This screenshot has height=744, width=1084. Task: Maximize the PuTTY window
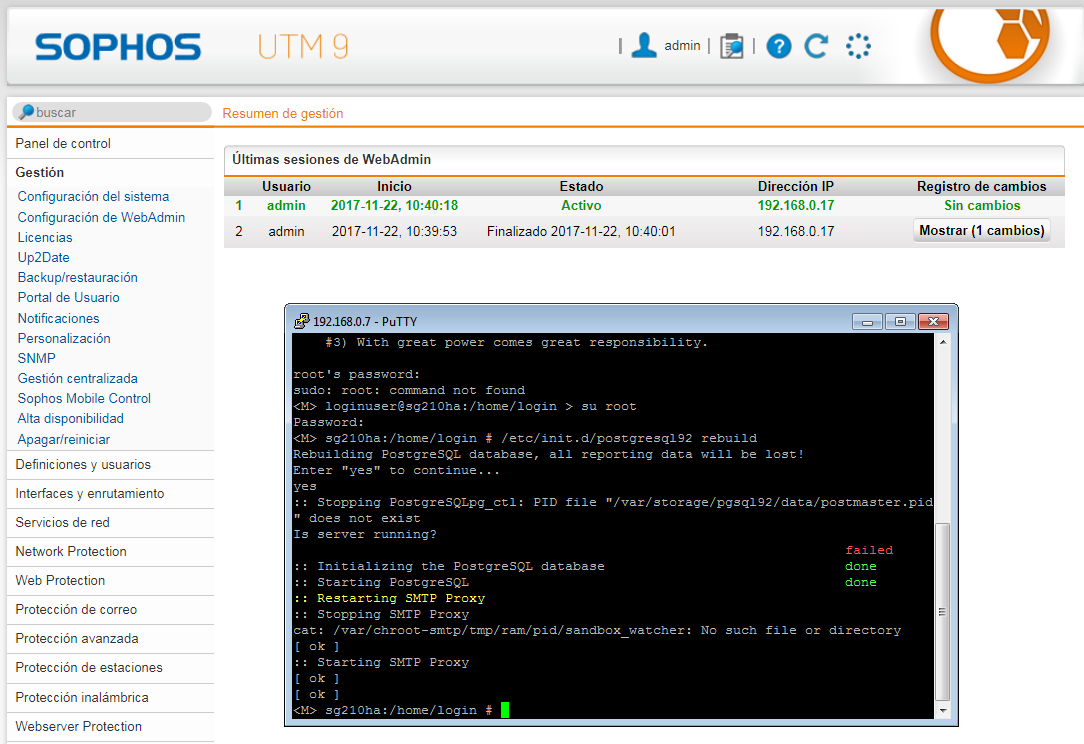(900, 322)
